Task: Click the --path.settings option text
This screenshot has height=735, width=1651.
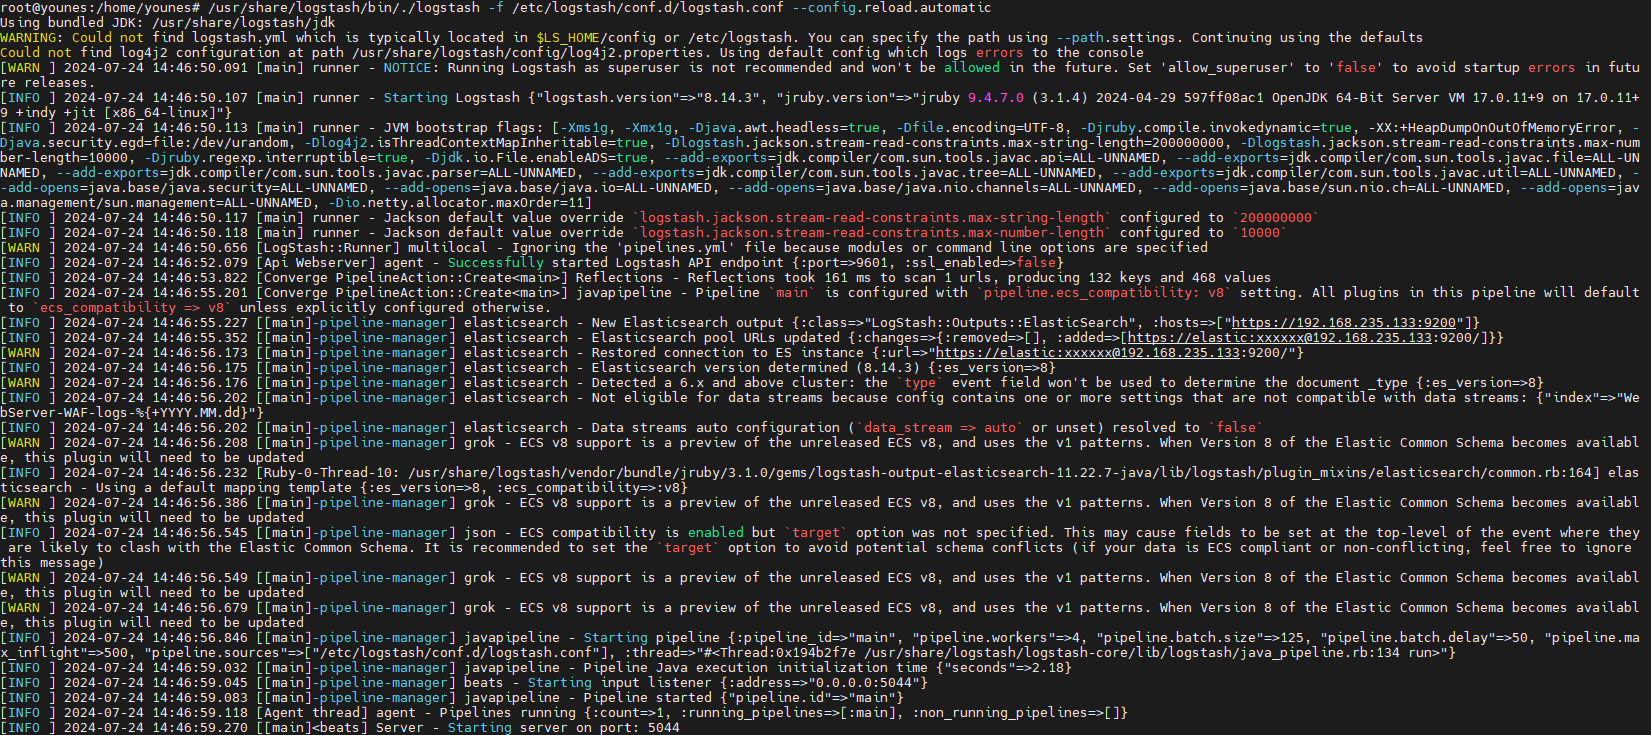Action: pos(1116,38)
